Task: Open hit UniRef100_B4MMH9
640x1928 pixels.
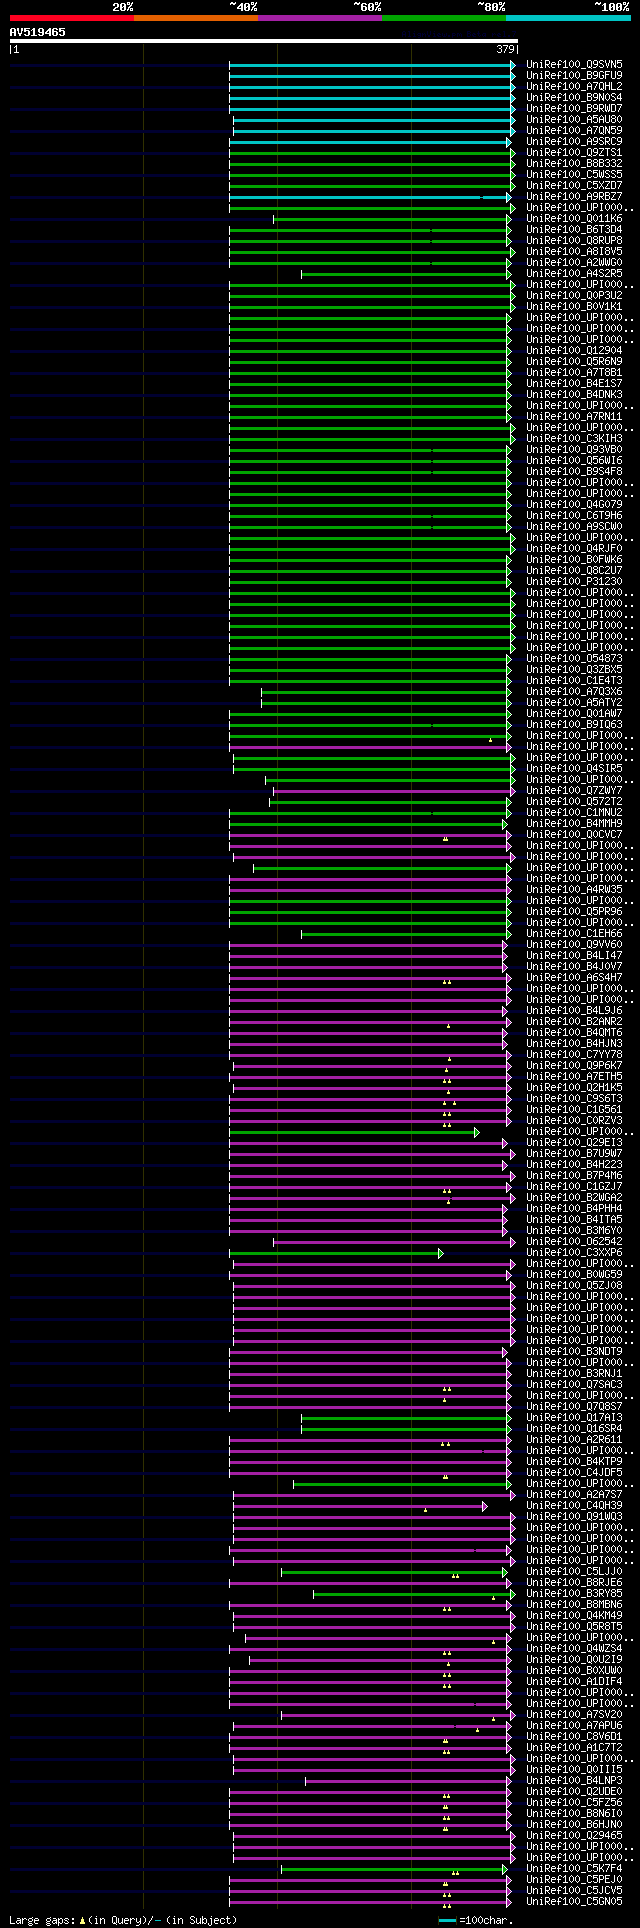Action: 574,824
